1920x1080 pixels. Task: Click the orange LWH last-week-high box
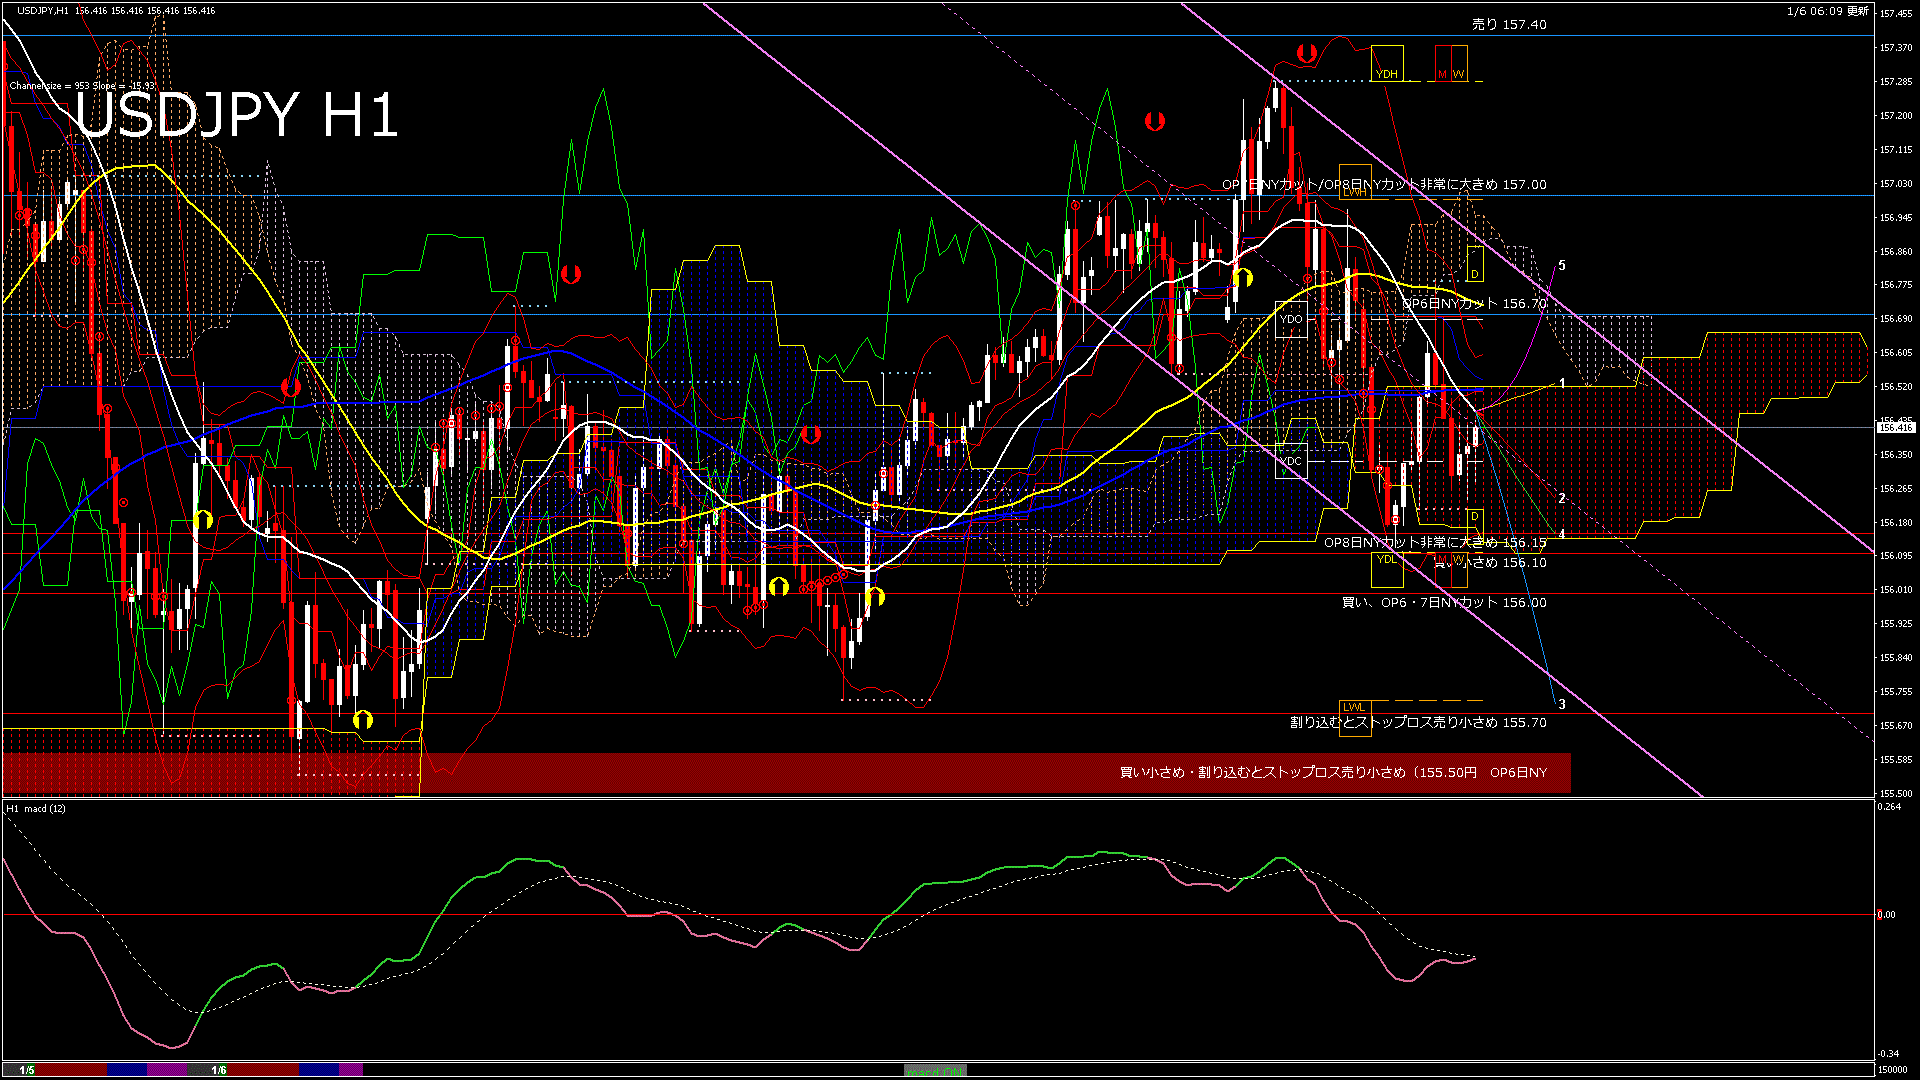click(x=1354, y=182)
